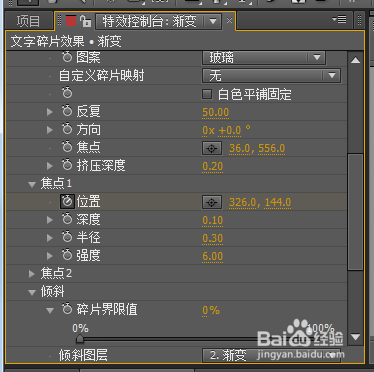Expand the 强度 property
Image resolution: width=374 pixels, height=372 pixels.
click(x=50, y=256)
